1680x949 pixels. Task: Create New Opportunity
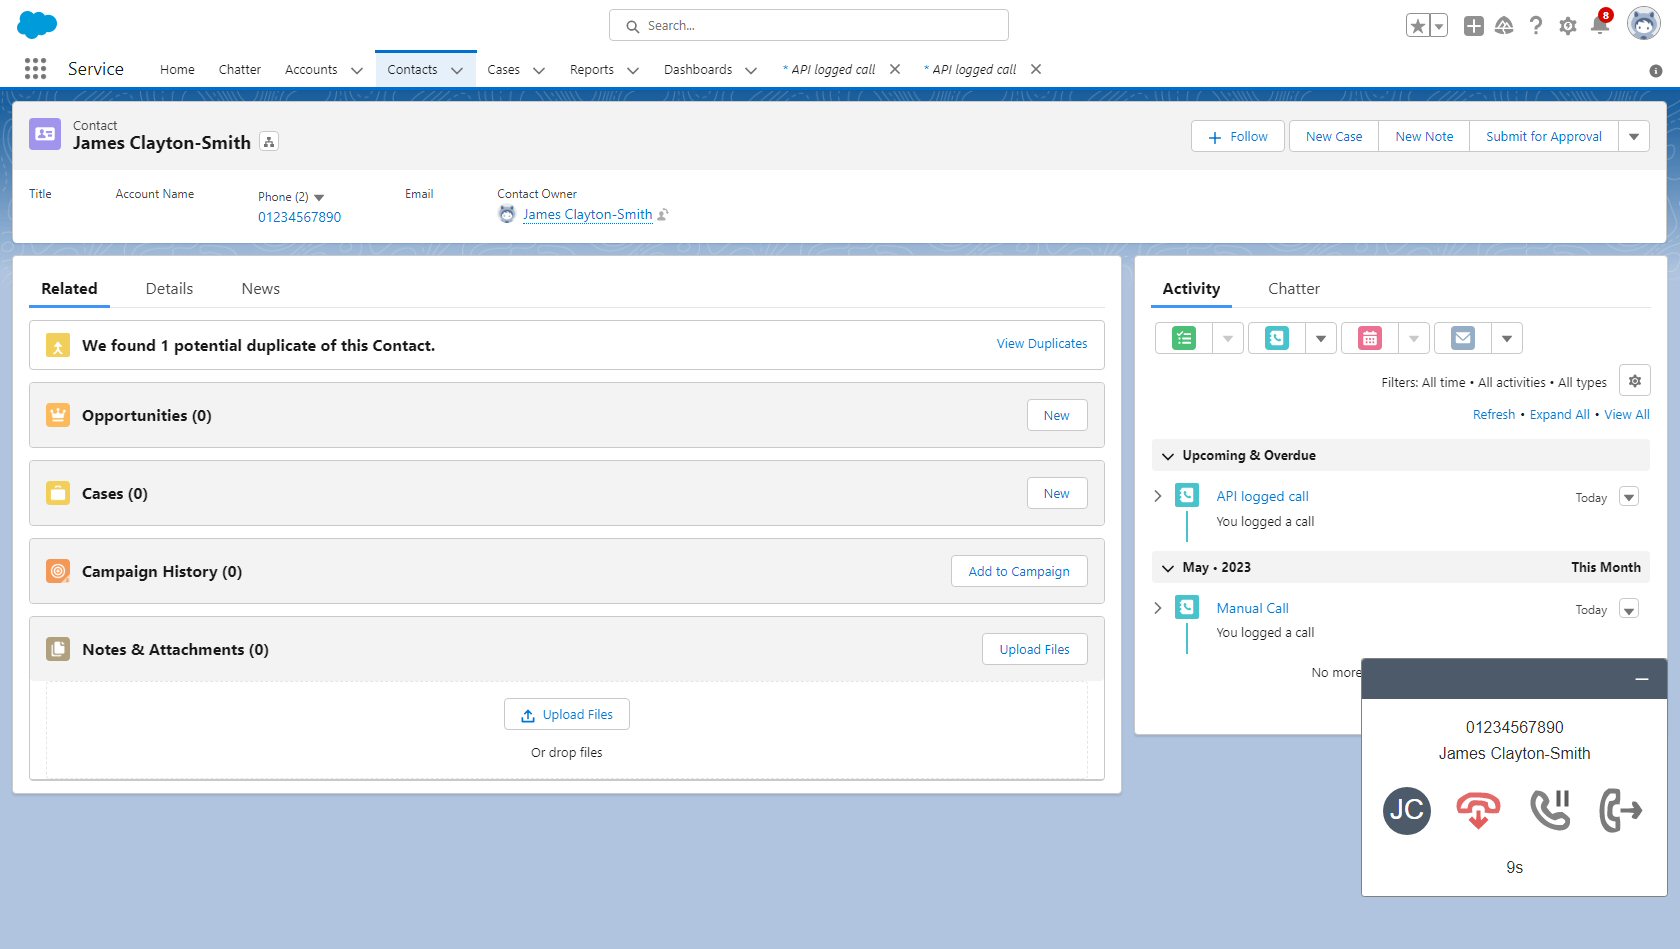[x=1057, y=416]
